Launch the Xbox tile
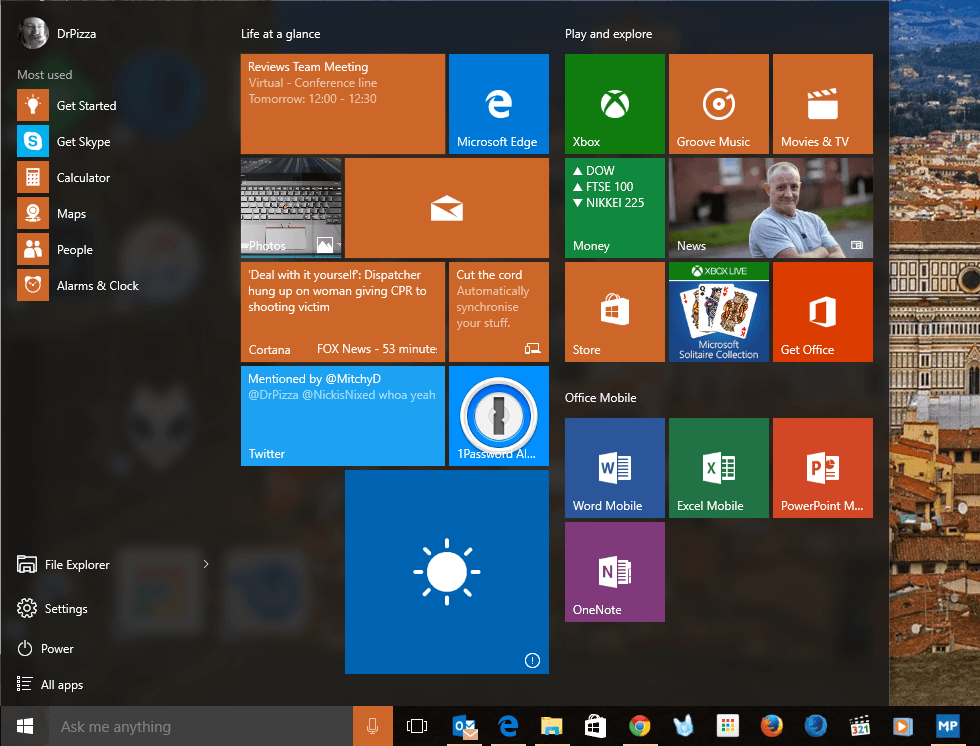This screenshot has width=980, height=746. click(x=615, y=104)
